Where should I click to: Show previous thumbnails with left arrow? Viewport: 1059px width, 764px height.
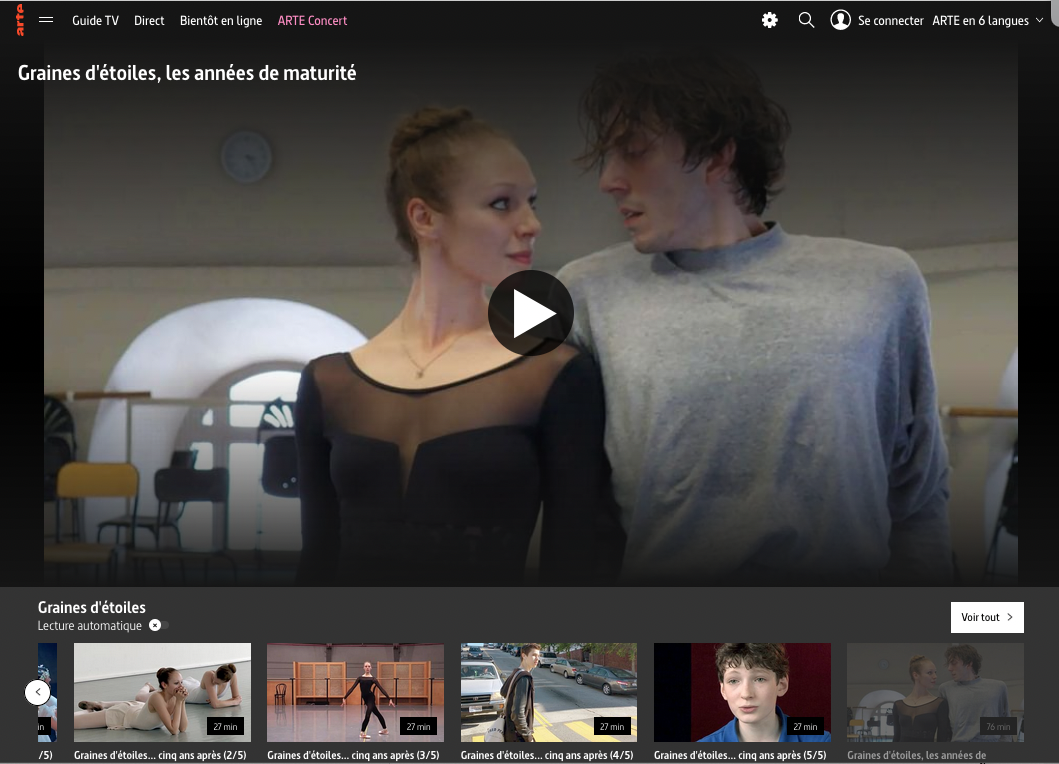click(38, 692)
